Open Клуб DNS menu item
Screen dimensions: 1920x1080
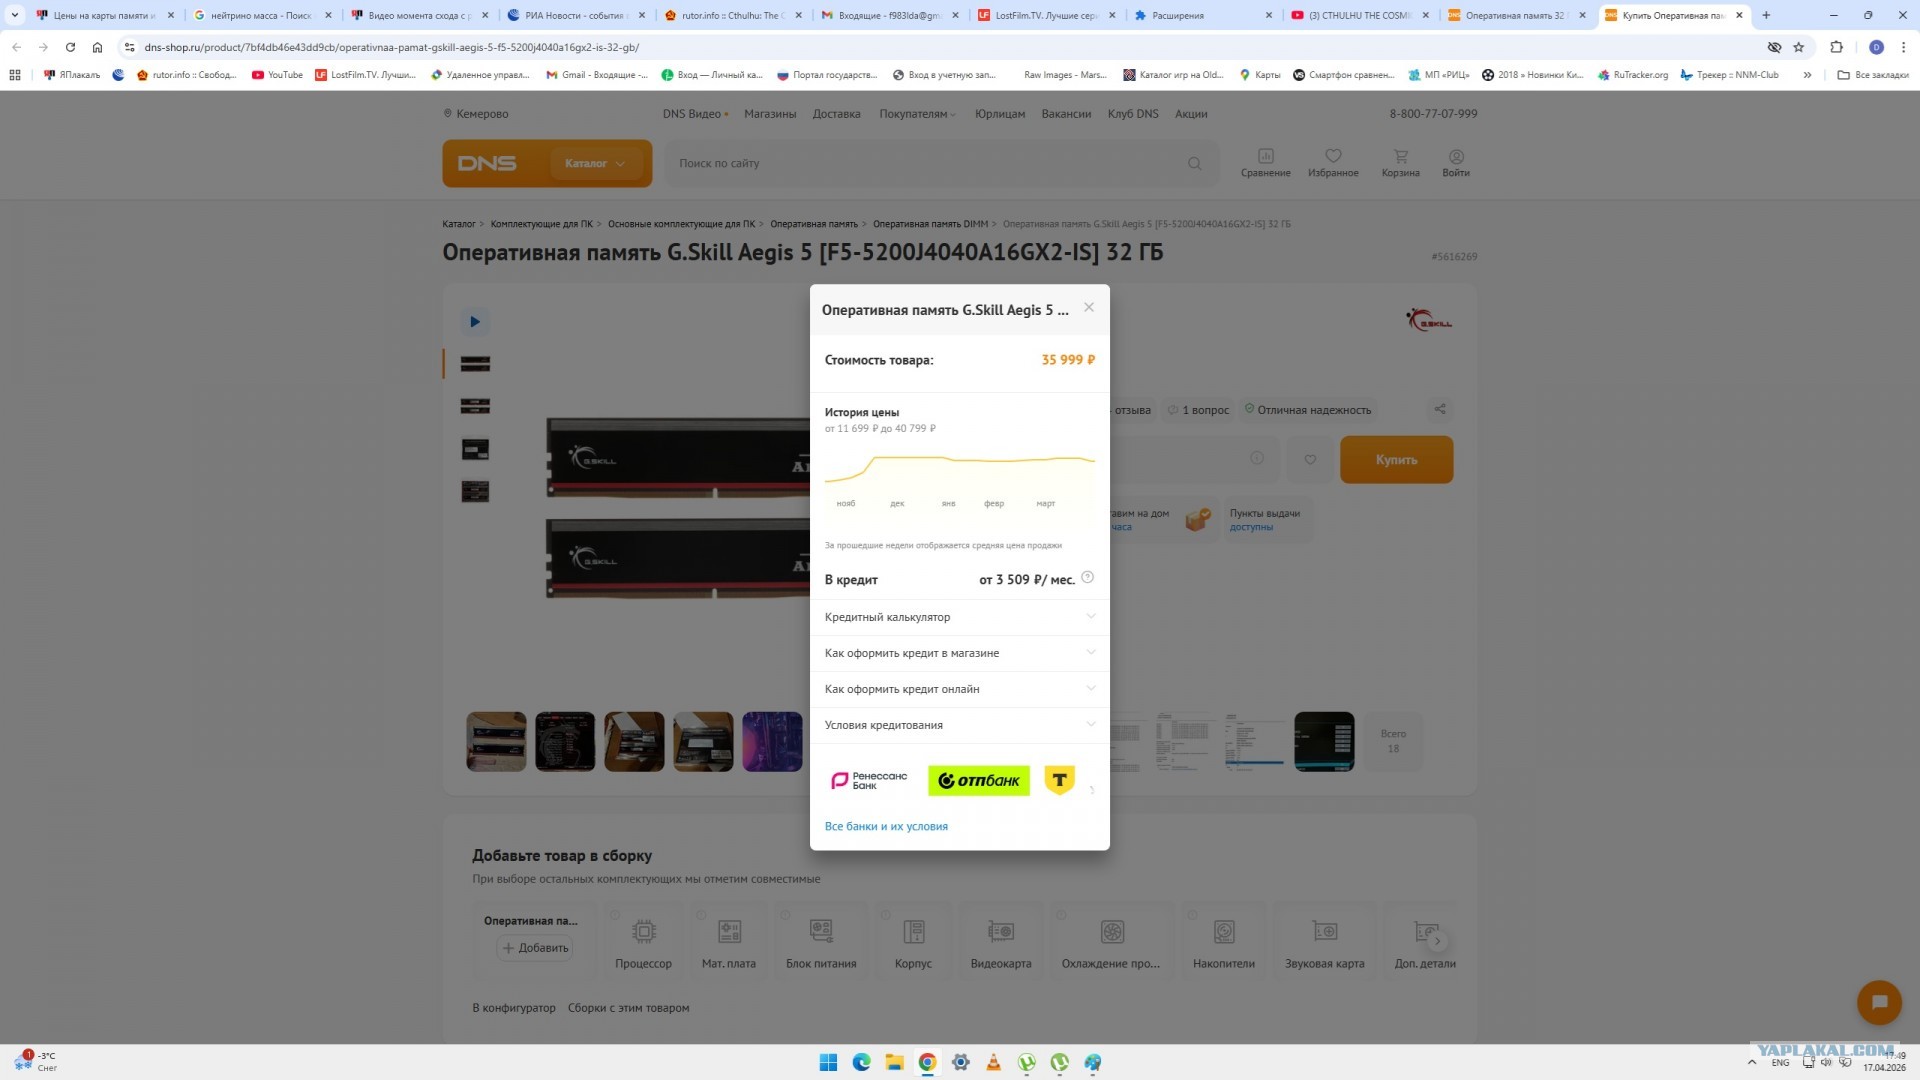(1133, 114)
